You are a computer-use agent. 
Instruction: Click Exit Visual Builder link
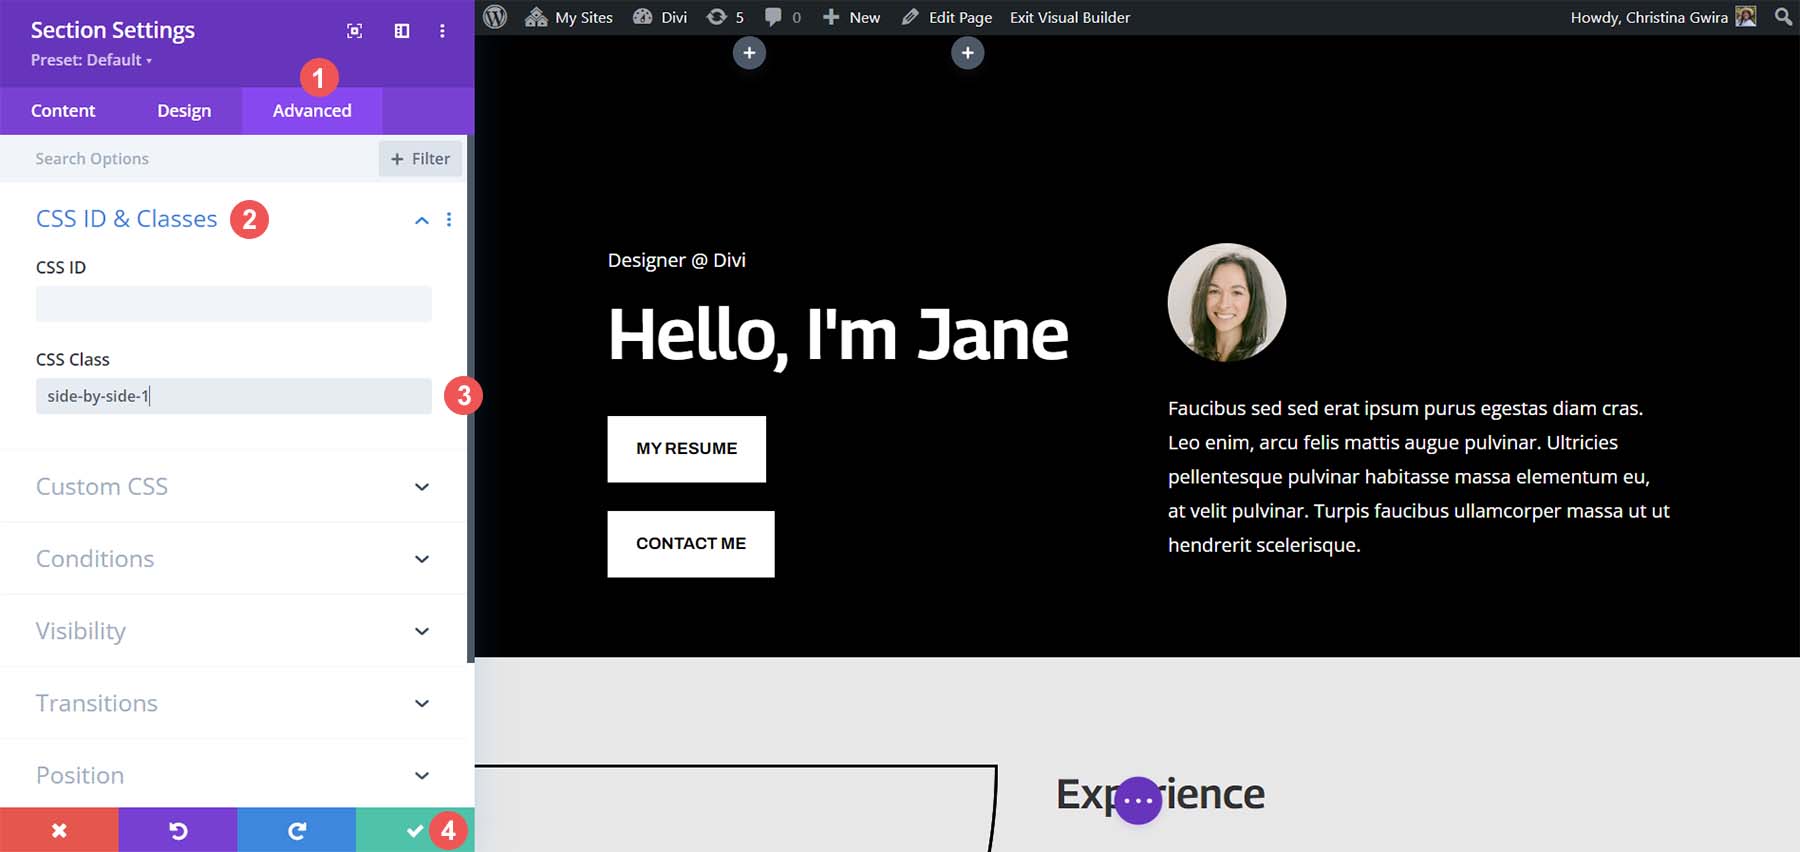(1070, 17)
